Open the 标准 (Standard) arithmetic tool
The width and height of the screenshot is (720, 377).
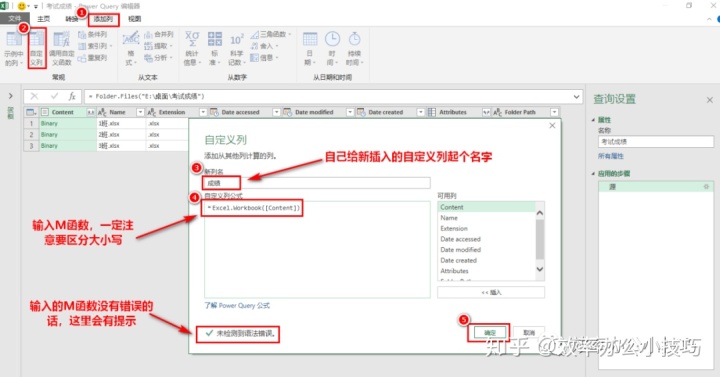(214, 48)
